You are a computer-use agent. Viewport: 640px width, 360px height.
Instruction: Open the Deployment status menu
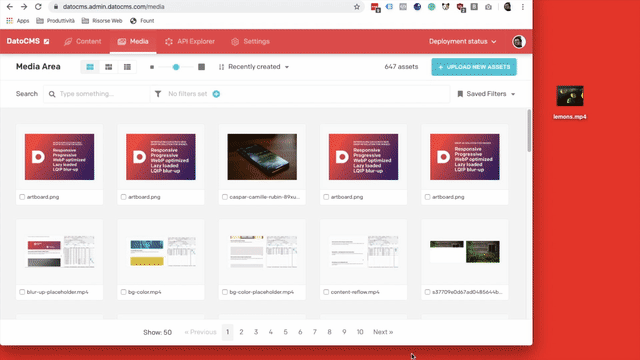[x=462, y=42]
